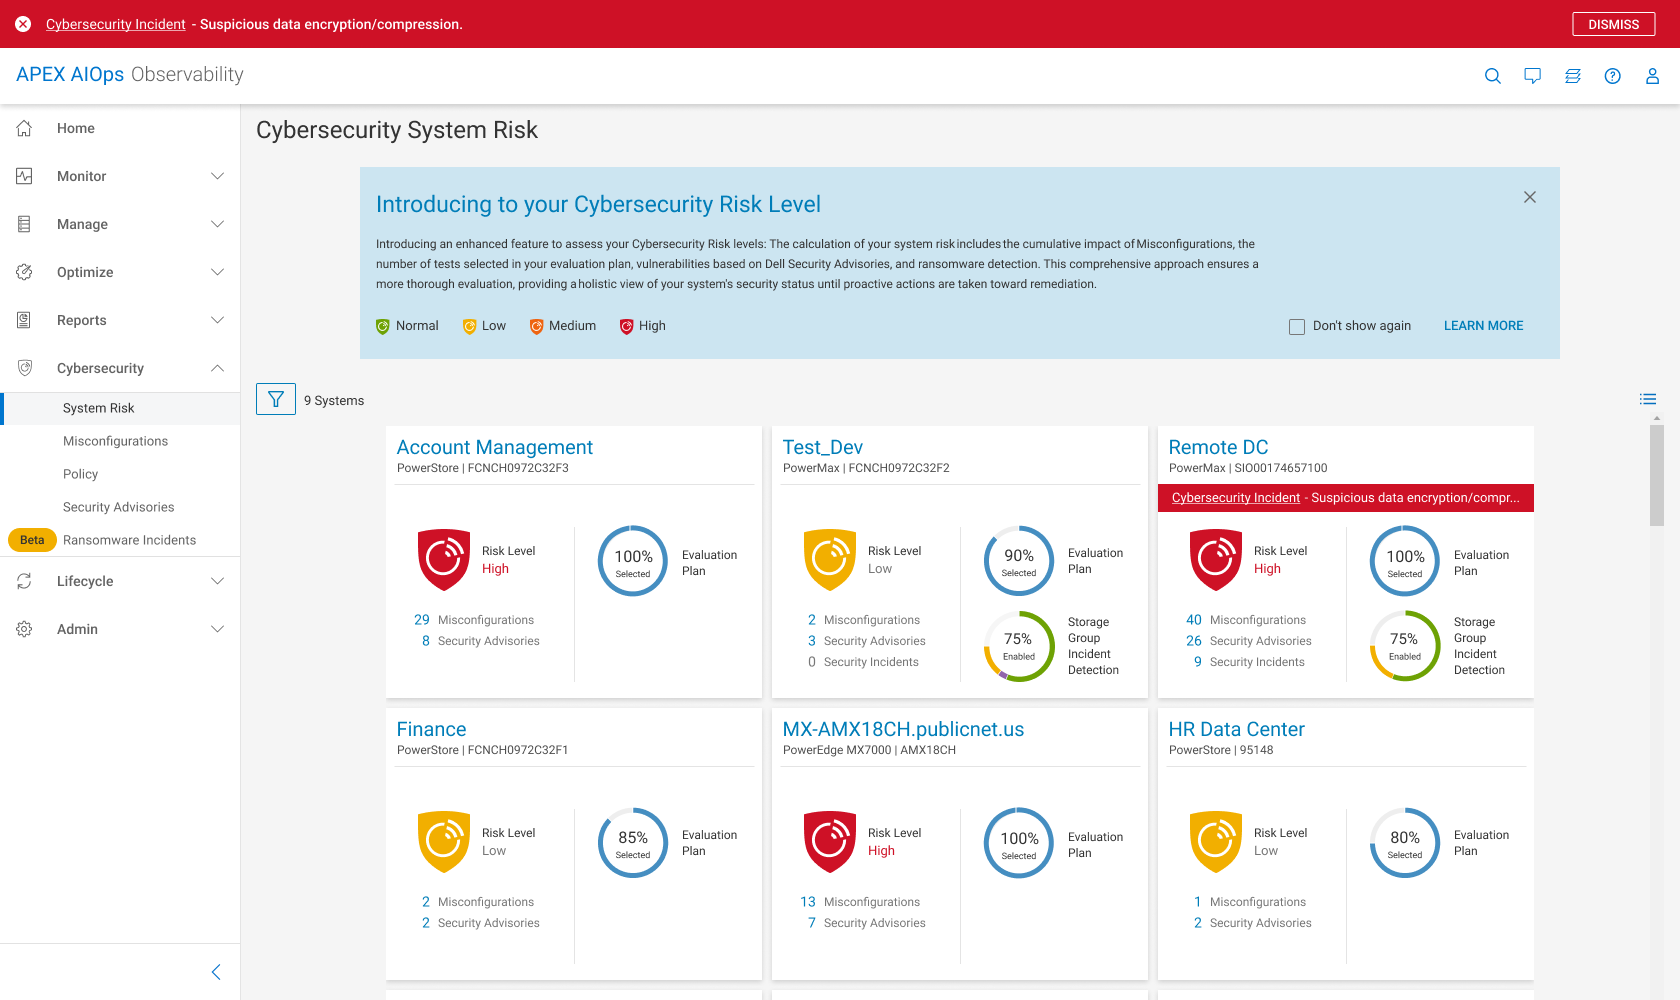Expand the Monitor menu chevron
This screenshot has height=1000, width=1680.
pyautogui.click(x=217, y=176)
